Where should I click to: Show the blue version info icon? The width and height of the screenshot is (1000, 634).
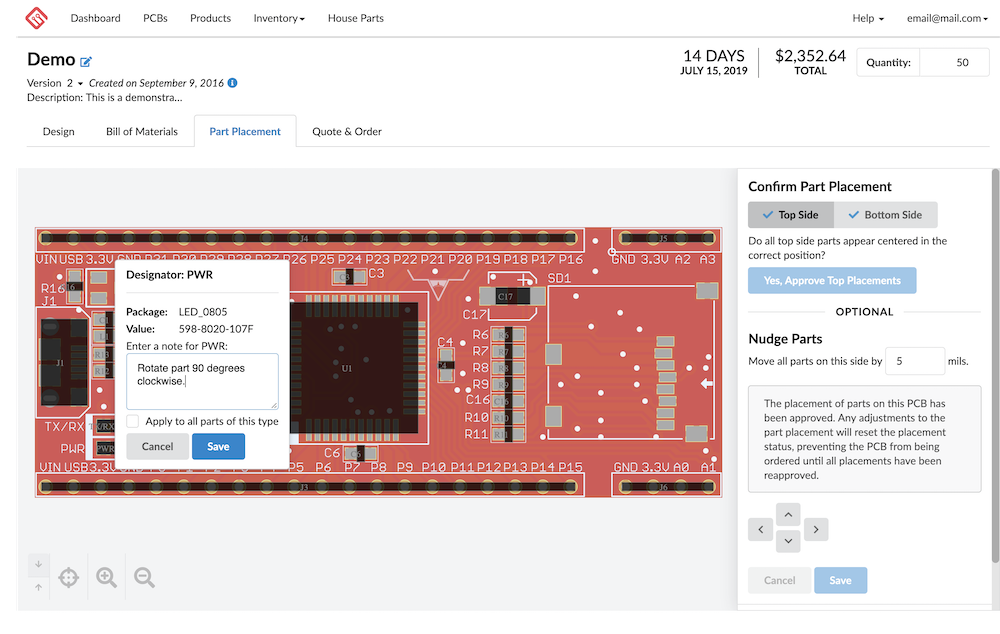click(233, 83)
